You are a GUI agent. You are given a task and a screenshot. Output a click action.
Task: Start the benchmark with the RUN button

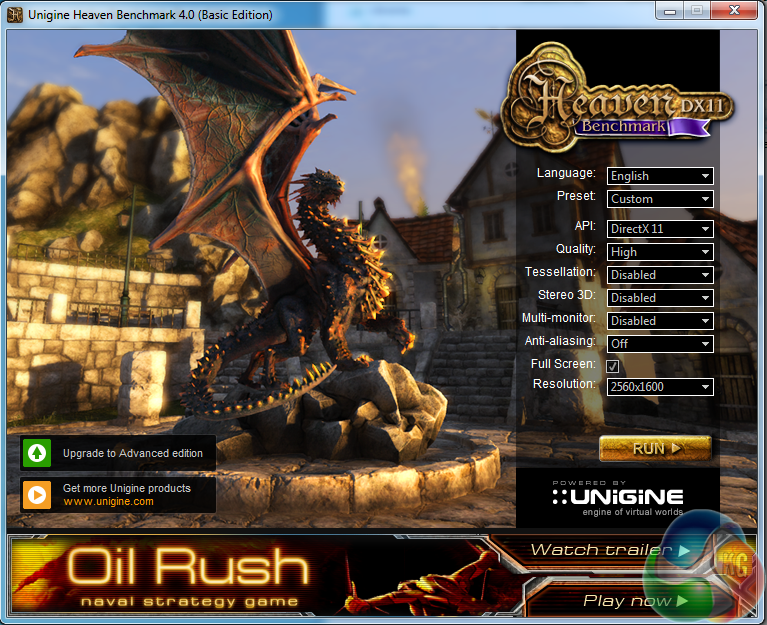click(x=655, y=448)
